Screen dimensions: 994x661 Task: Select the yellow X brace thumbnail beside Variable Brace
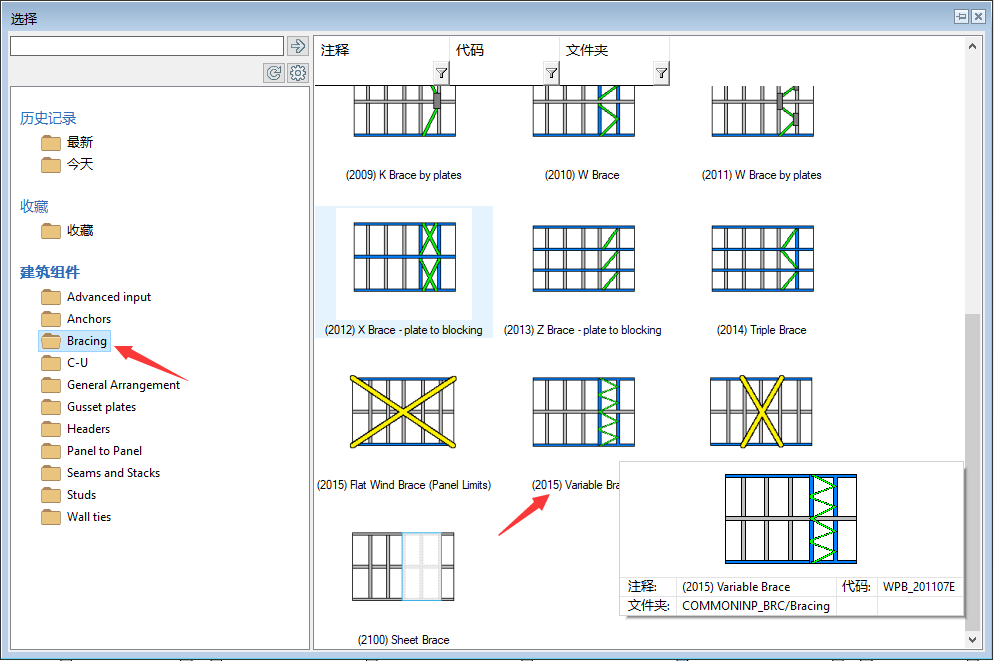point(761,412)
